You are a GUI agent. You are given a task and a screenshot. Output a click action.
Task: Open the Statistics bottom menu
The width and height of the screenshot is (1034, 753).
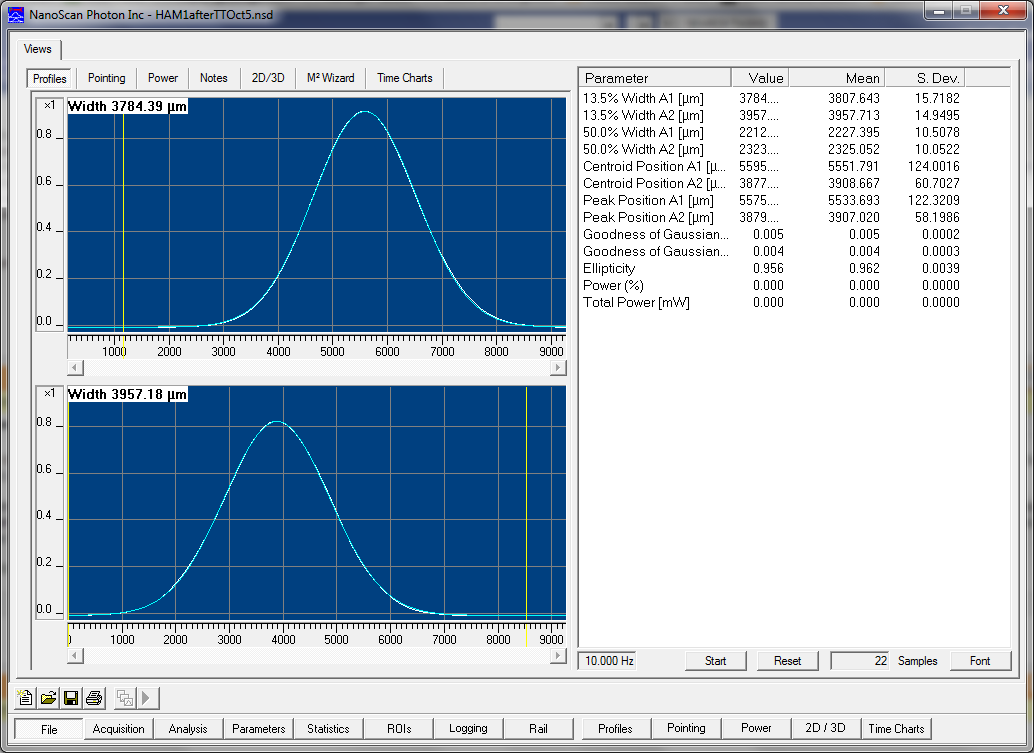click(328, 729)
